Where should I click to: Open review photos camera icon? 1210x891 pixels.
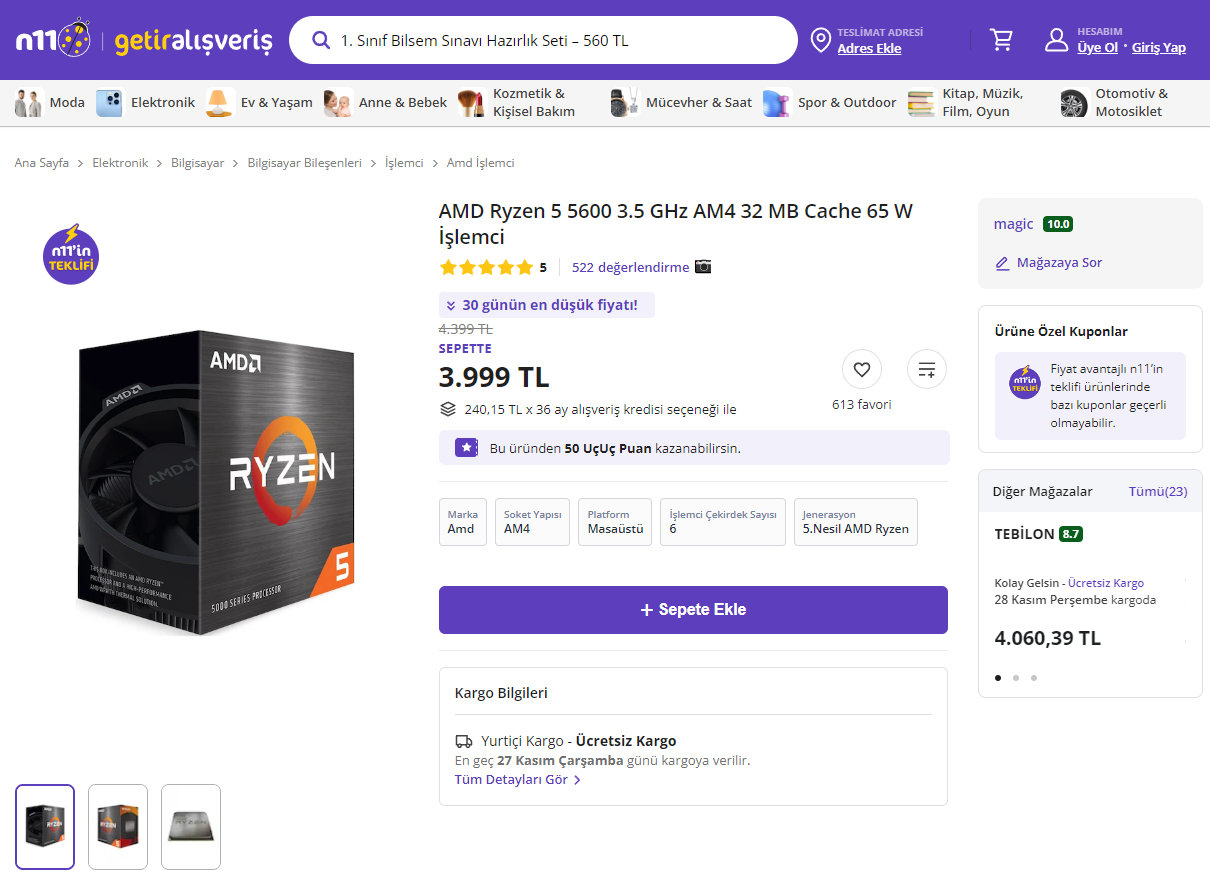pyautogui.click(x=703, y=267)
